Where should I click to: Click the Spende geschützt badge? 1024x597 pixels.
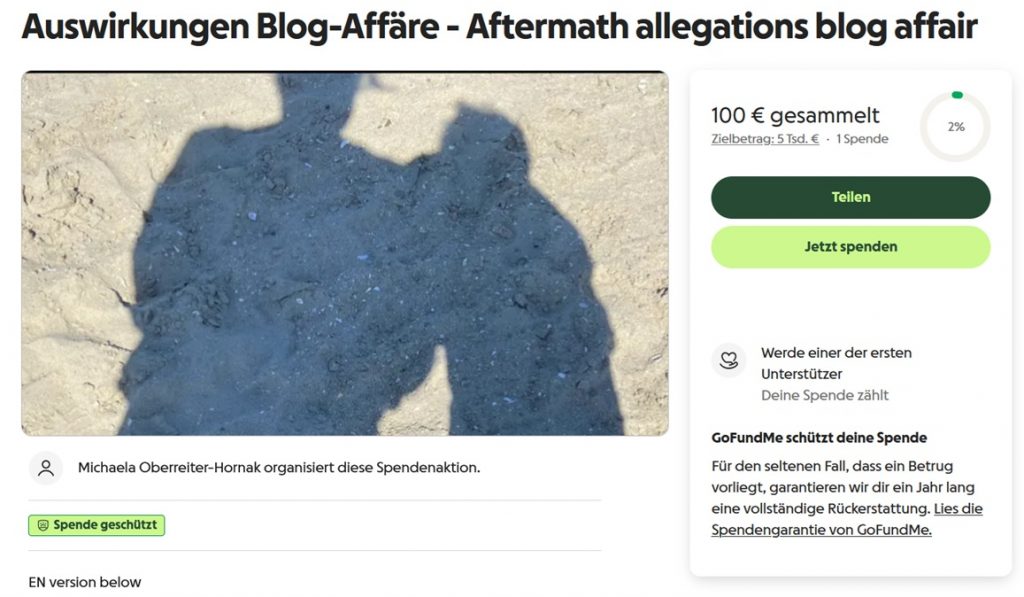[x=97, y=525]
